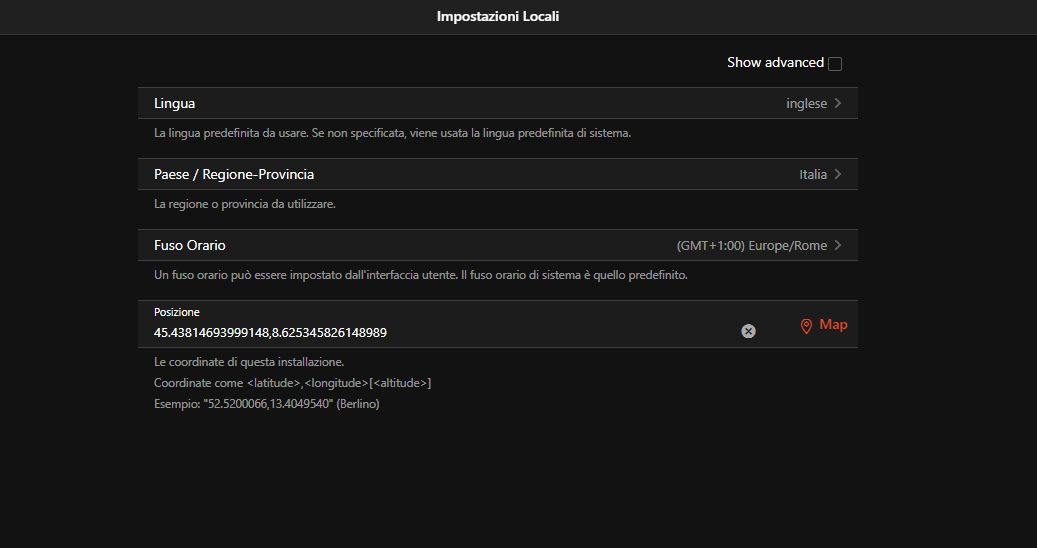Screen dimensions: 1037x548
Task: Click the Paese / Regione-Provincia label
Action: (x=234, y=174)
